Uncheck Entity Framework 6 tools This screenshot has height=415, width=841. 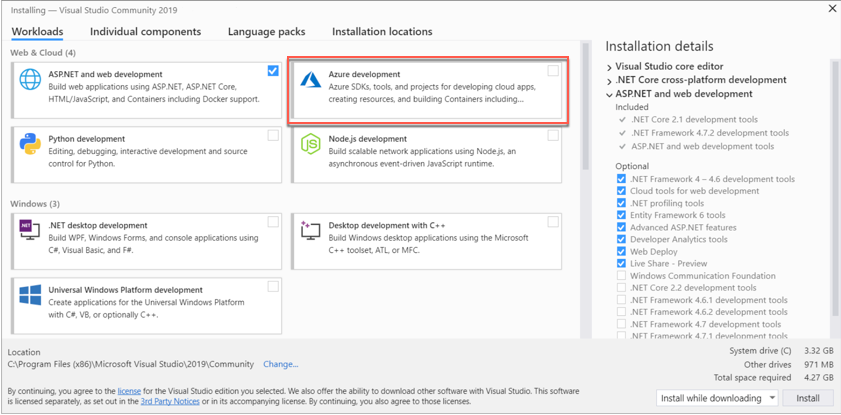(621, 215)
